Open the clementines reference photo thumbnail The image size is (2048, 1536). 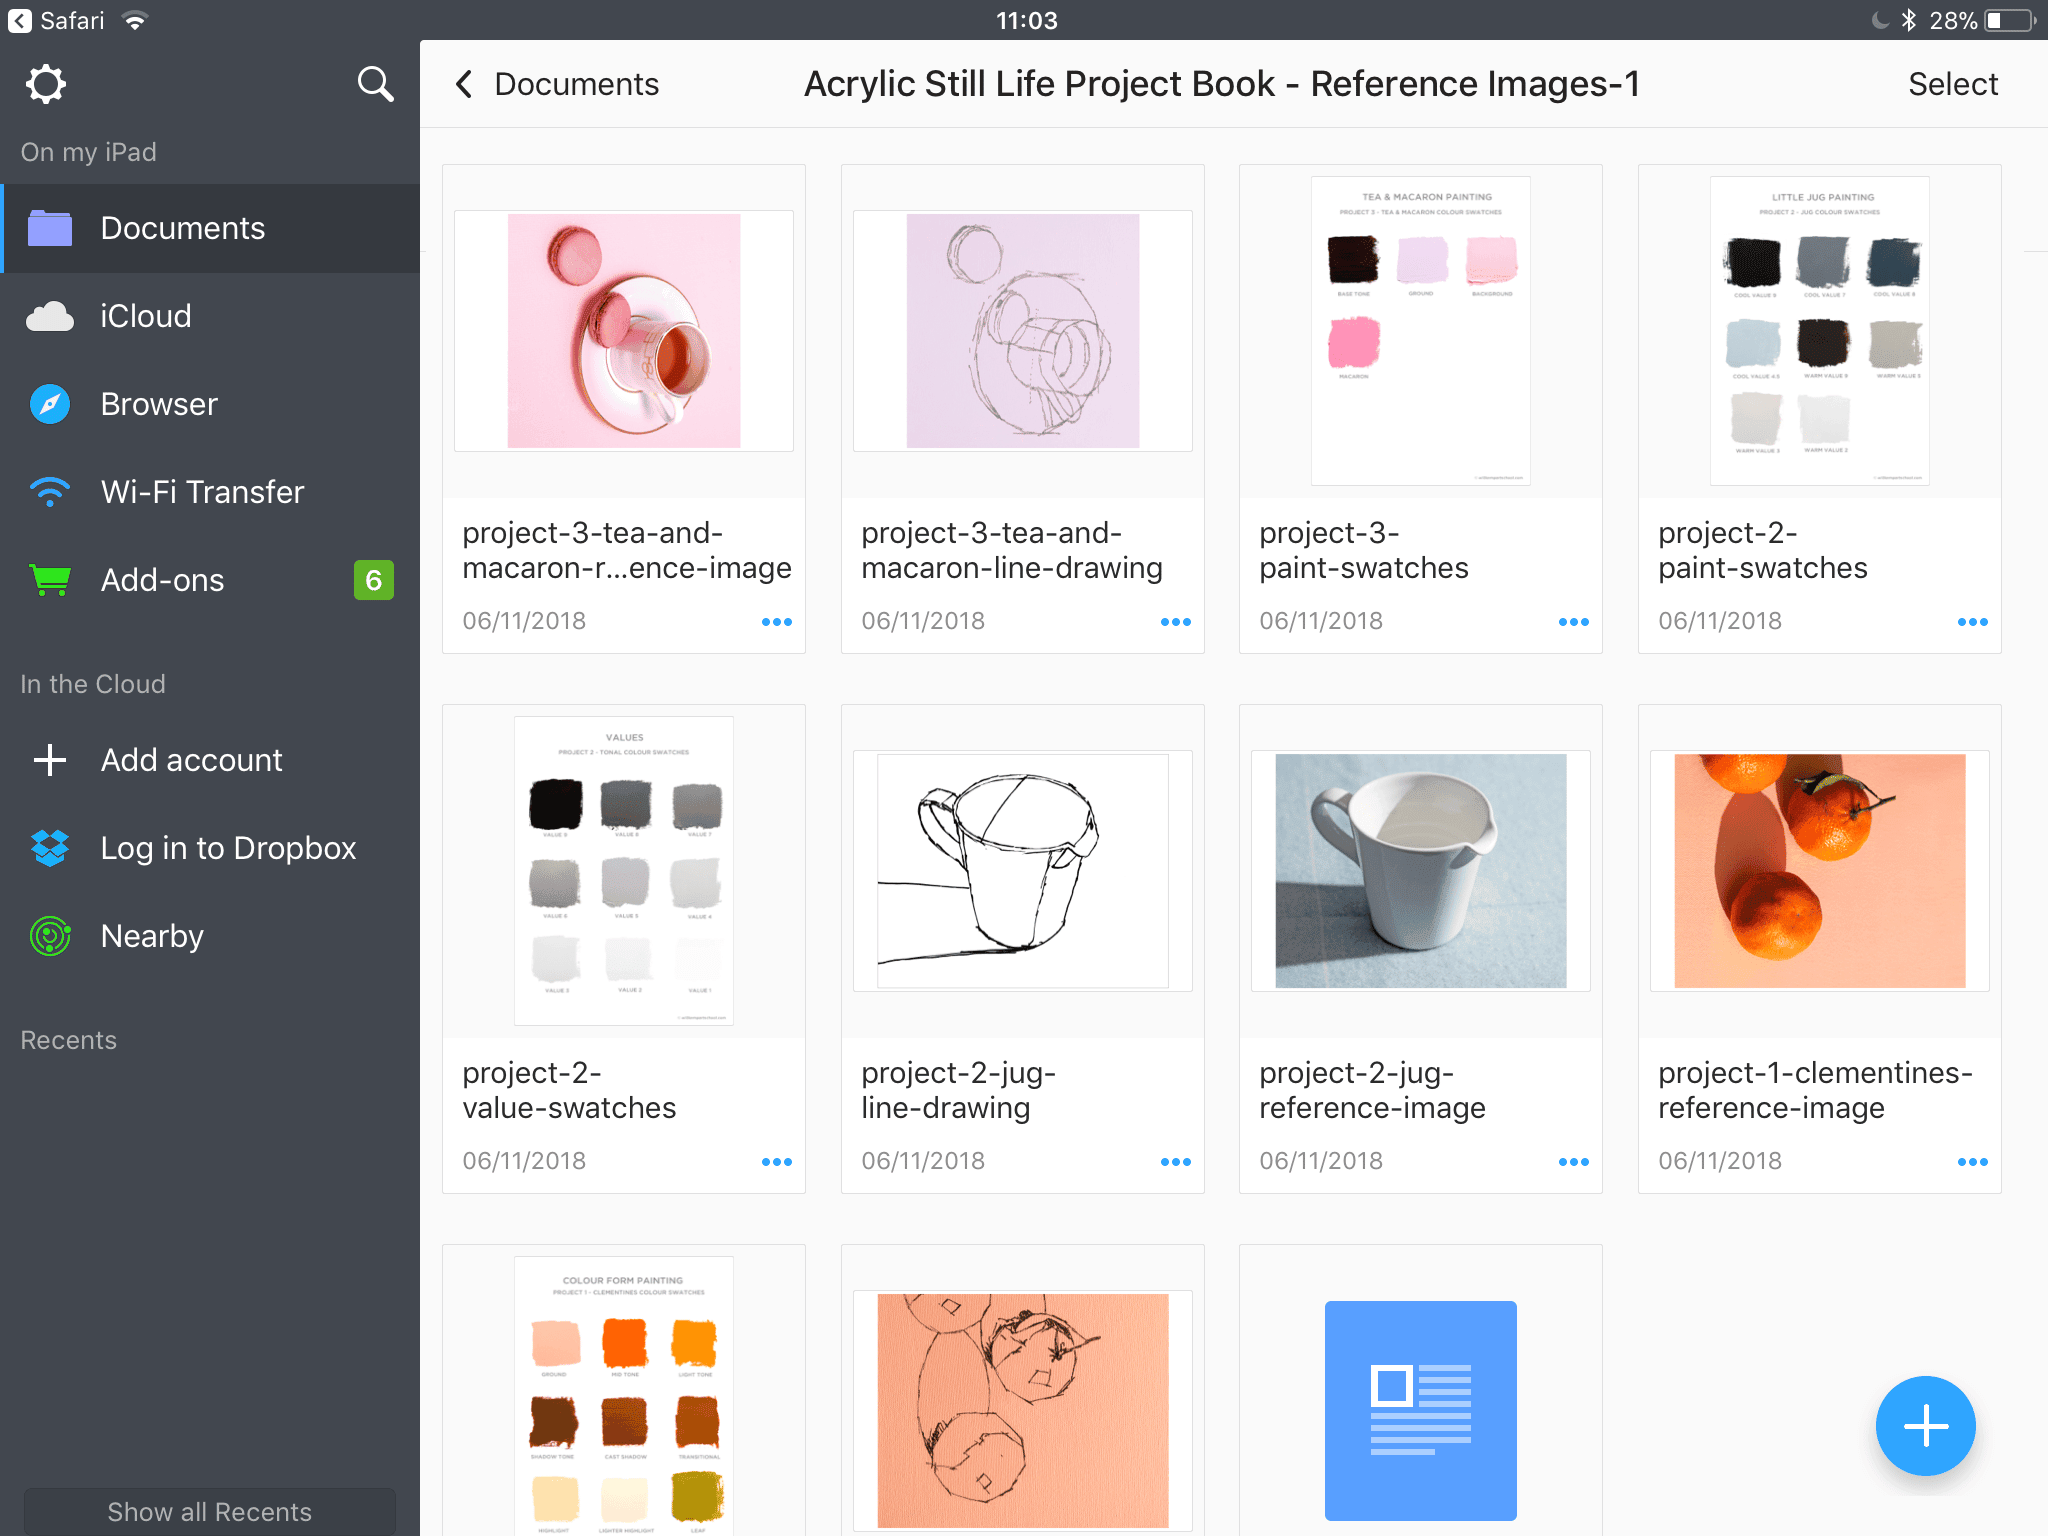tap(1820, 871)
